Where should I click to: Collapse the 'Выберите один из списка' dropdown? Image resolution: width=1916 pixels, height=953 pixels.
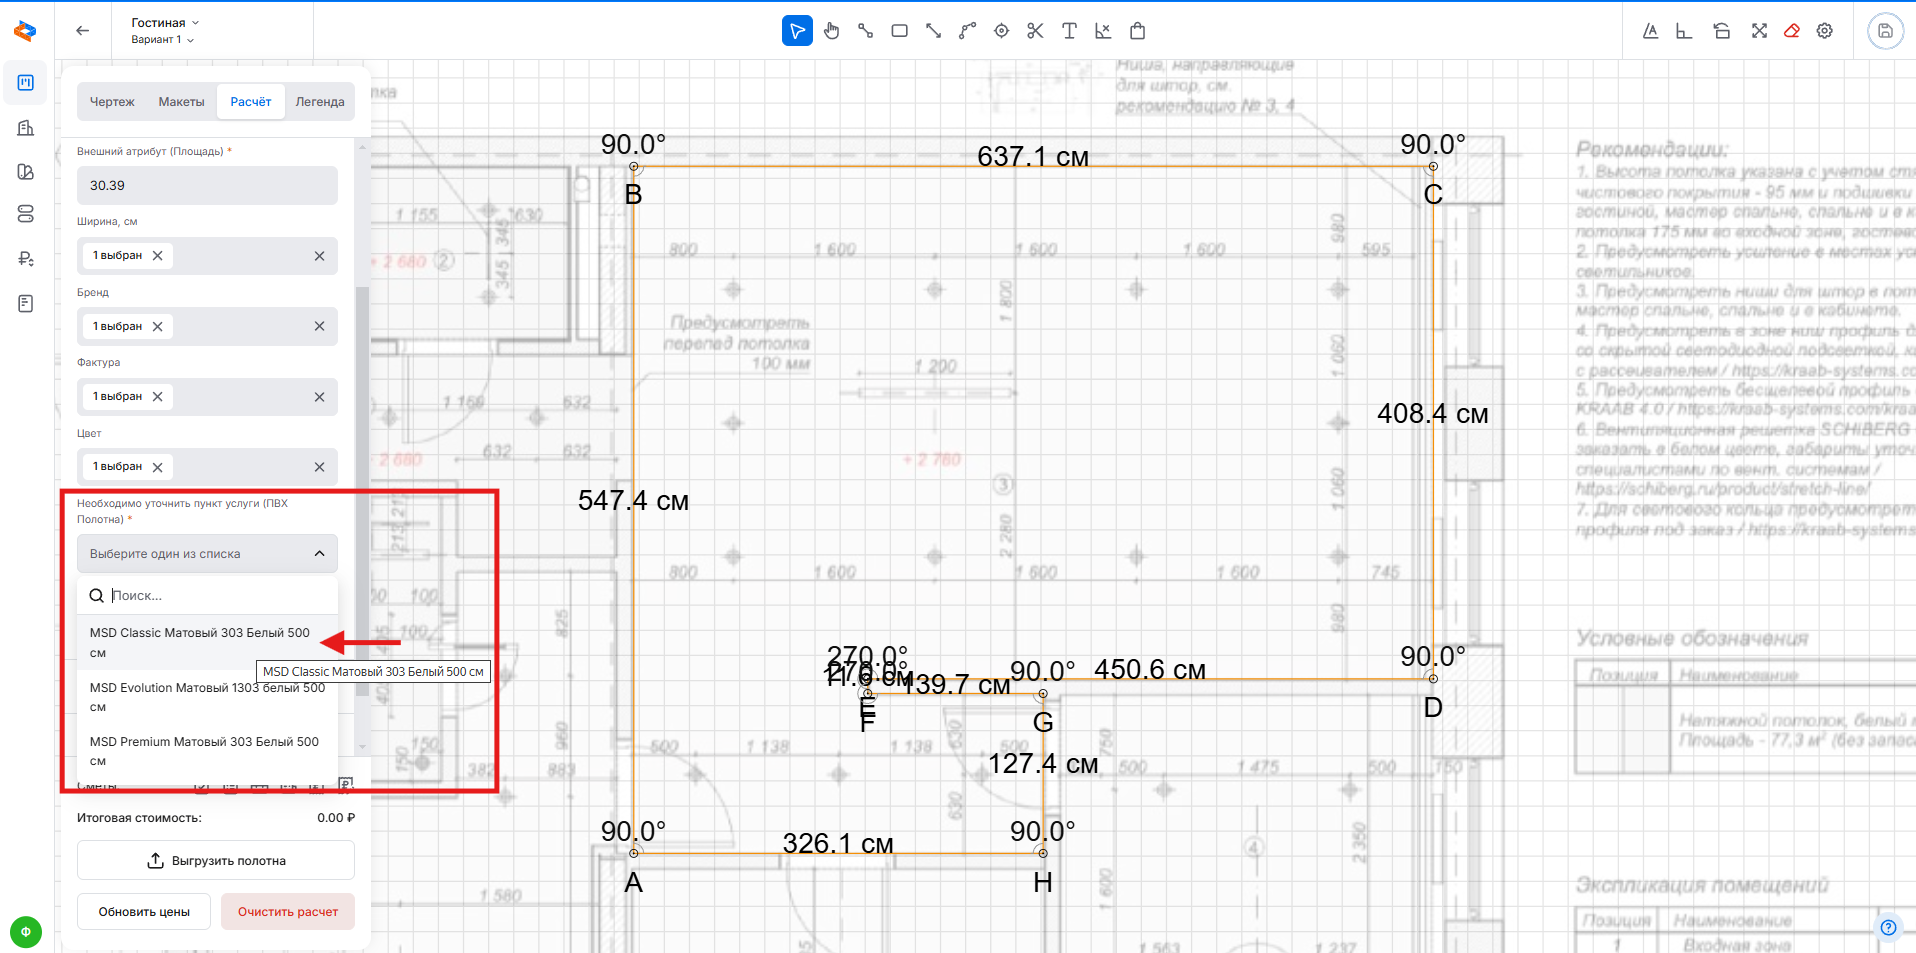point(319,554)
